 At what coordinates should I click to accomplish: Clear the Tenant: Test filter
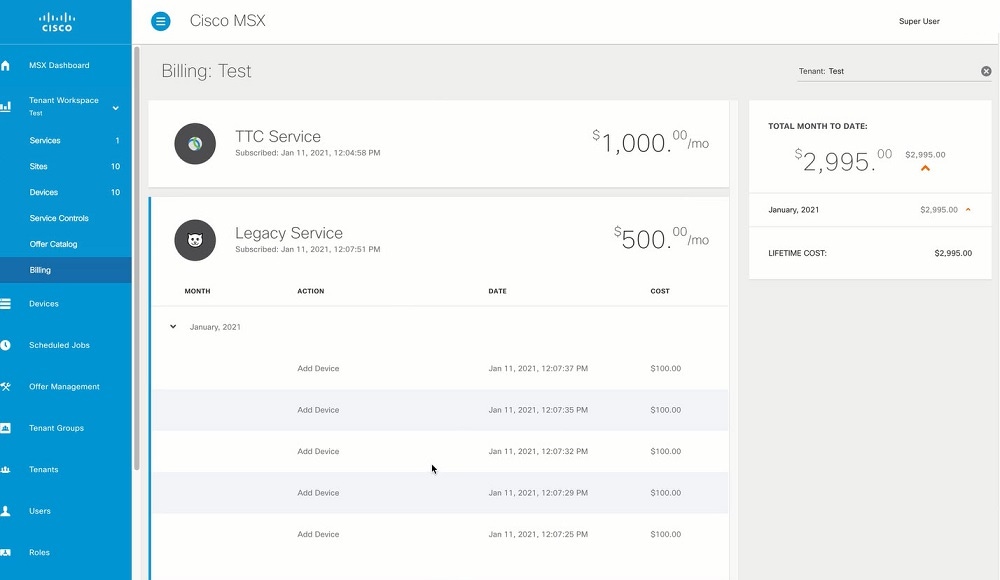click(986, 71)
